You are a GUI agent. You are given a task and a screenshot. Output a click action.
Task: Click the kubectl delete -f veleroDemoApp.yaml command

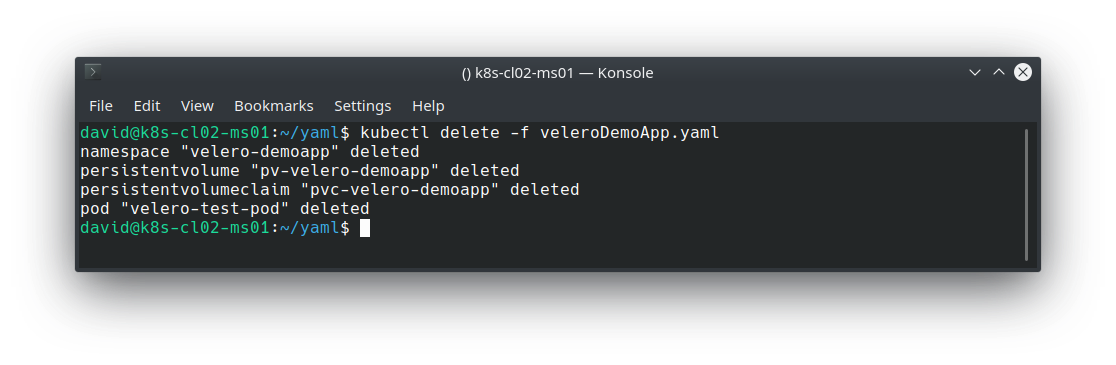540,132
